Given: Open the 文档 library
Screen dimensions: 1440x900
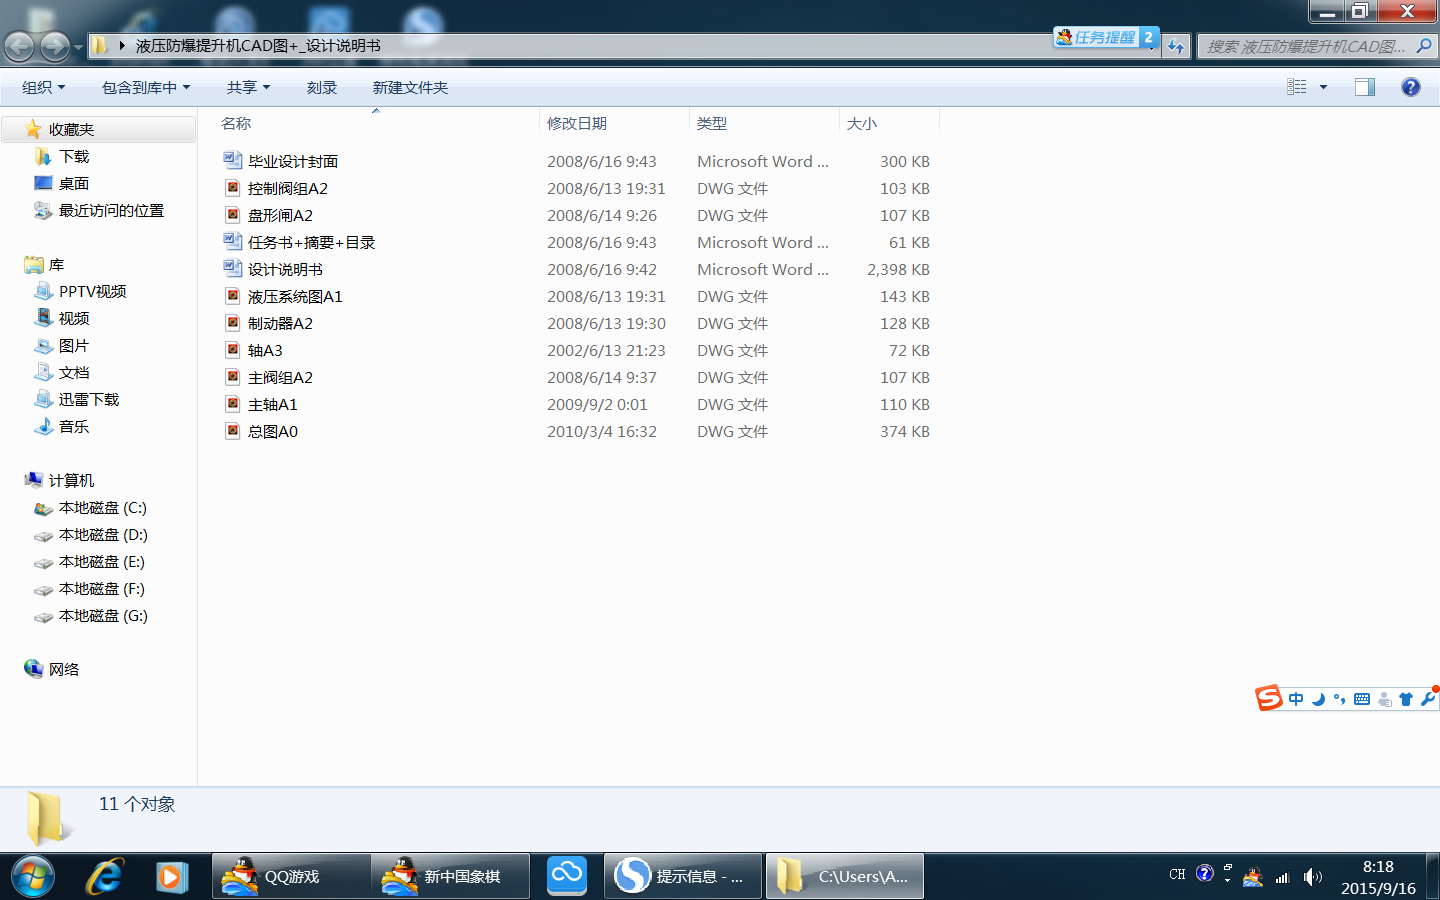Looking at the screenshot, I should (x=74, y=372).
